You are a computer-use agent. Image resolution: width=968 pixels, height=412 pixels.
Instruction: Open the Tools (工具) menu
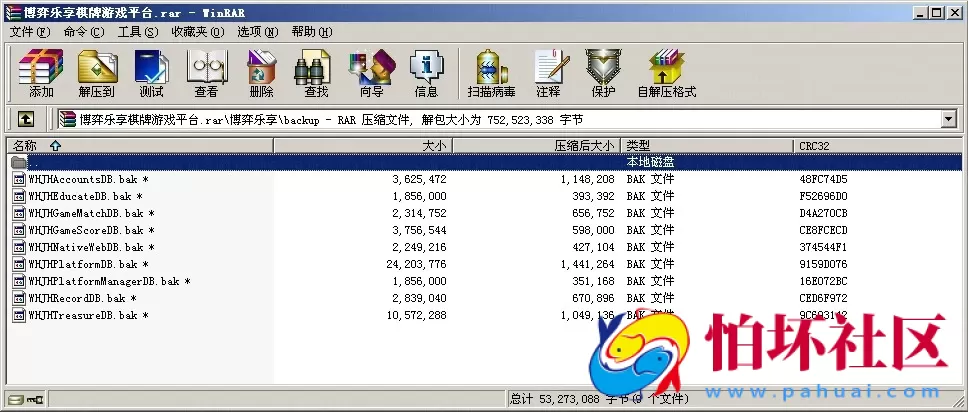[x=138, y=32]
